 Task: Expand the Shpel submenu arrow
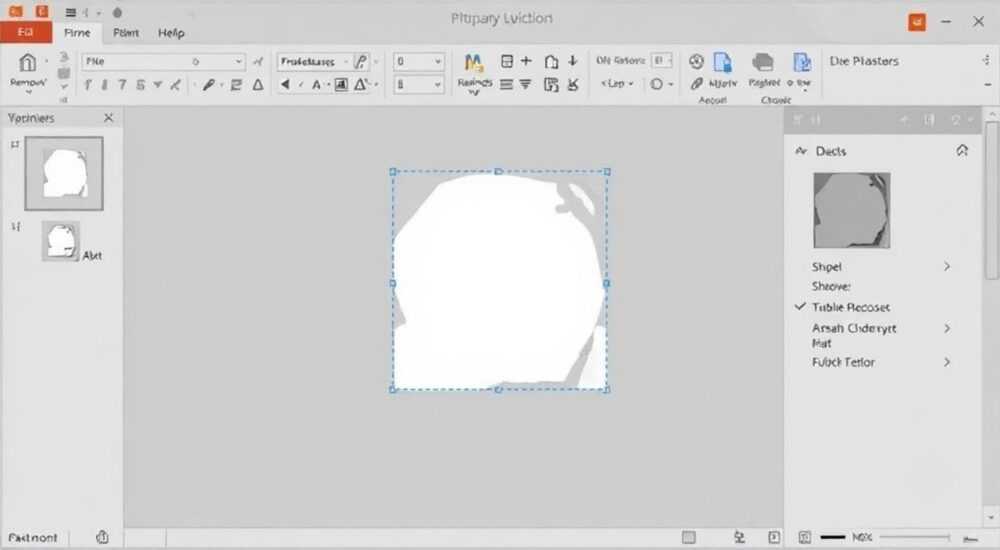[x=947, y=267]
